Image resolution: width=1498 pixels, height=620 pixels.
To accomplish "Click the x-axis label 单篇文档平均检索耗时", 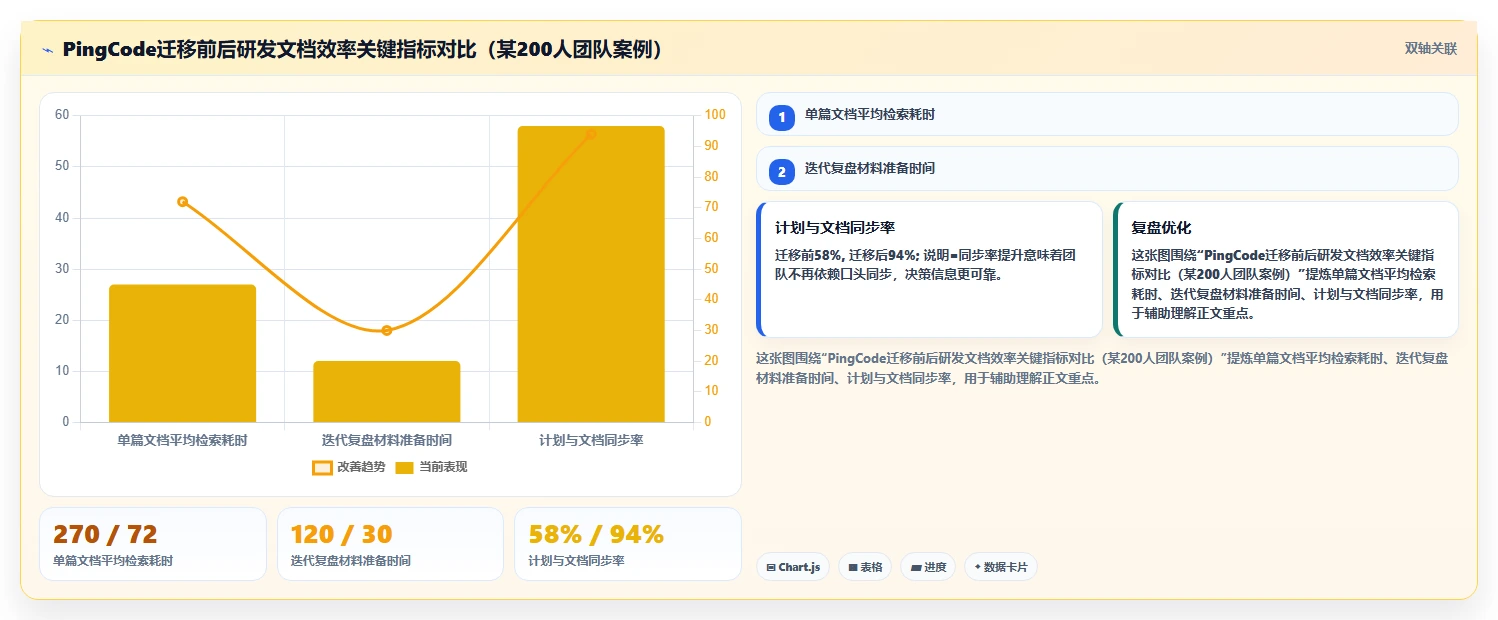I will (182, 440).
